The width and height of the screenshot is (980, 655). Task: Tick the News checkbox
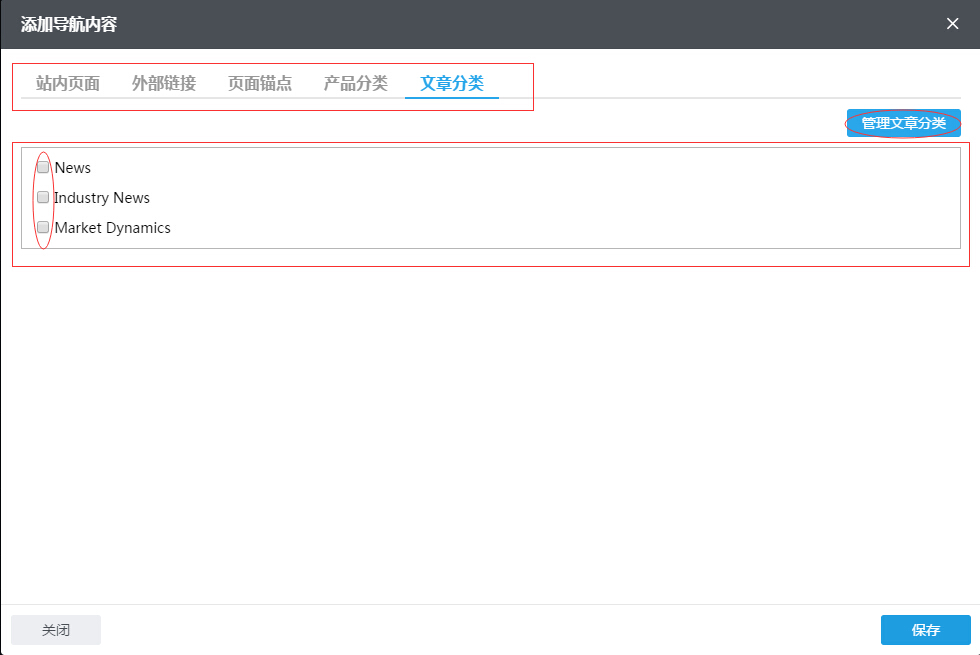point(43,167)
